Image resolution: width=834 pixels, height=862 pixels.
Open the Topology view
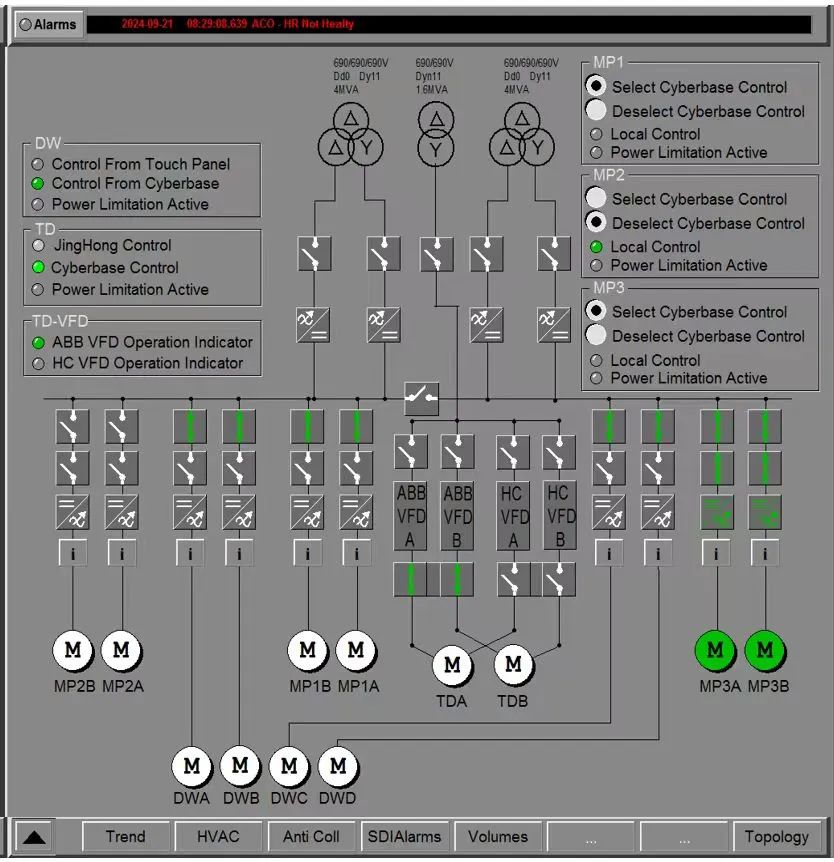point(776,837)
